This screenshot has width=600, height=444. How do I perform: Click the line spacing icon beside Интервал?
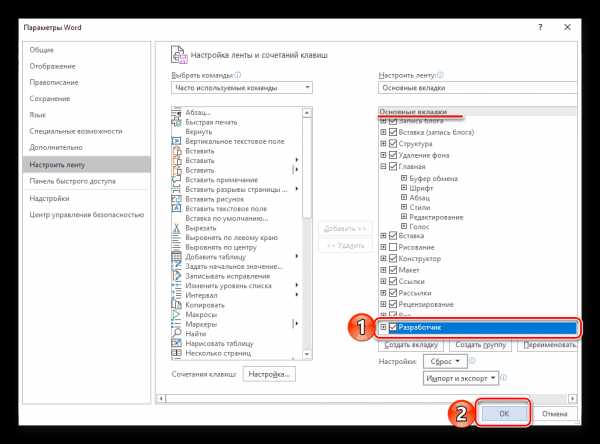(176, 295)
